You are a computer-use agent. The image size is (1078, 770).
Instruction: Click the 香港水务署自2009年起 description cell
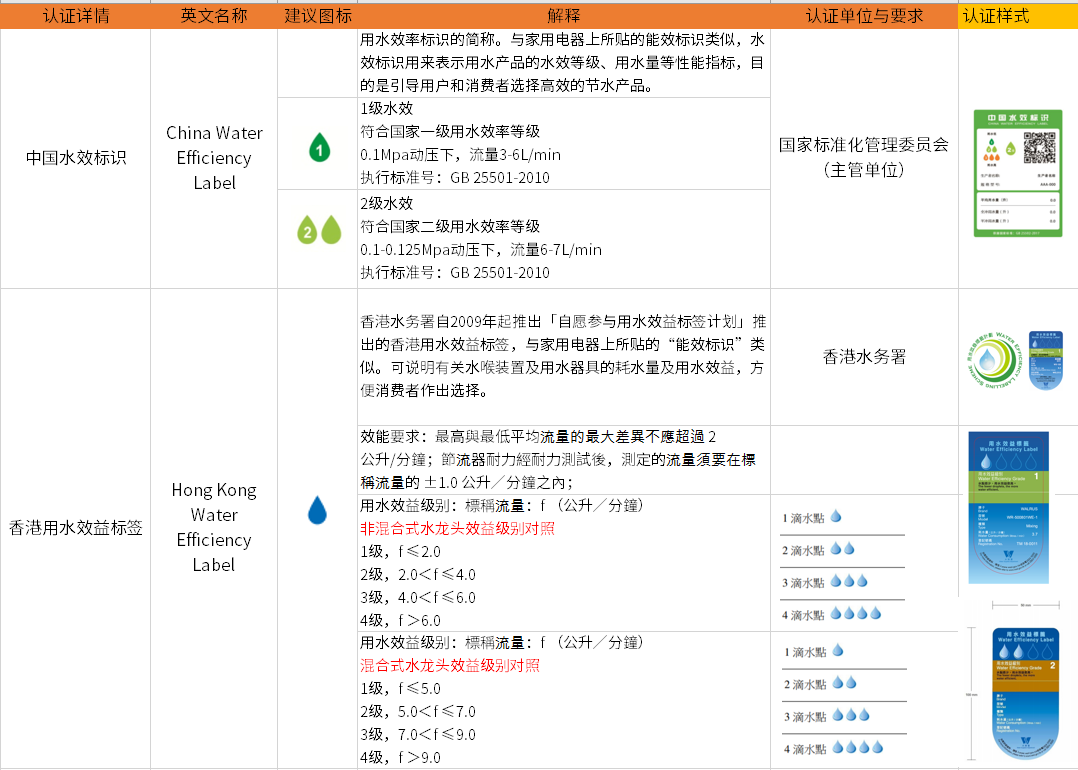click(x=564, y=357)
